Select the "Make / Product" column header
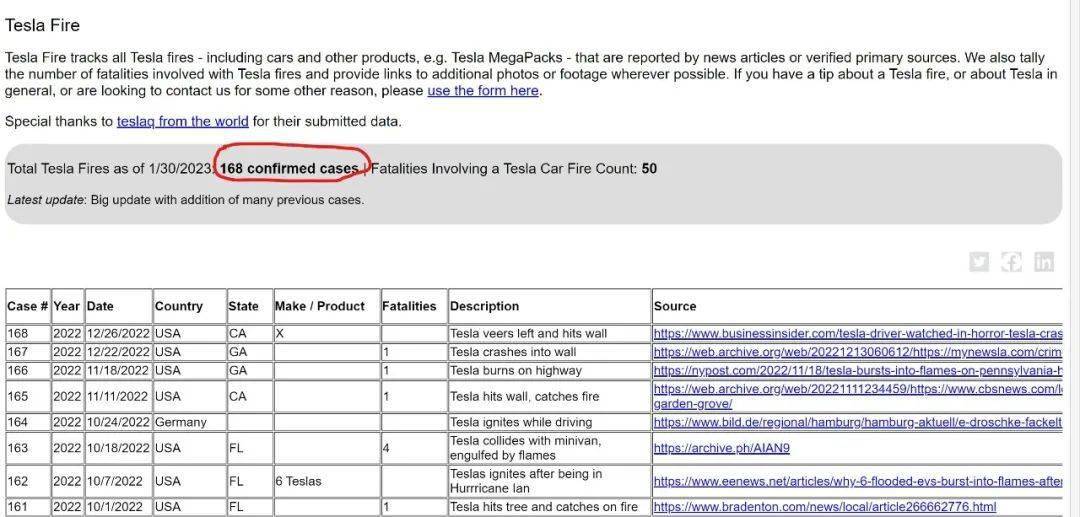 click(320, 306)
